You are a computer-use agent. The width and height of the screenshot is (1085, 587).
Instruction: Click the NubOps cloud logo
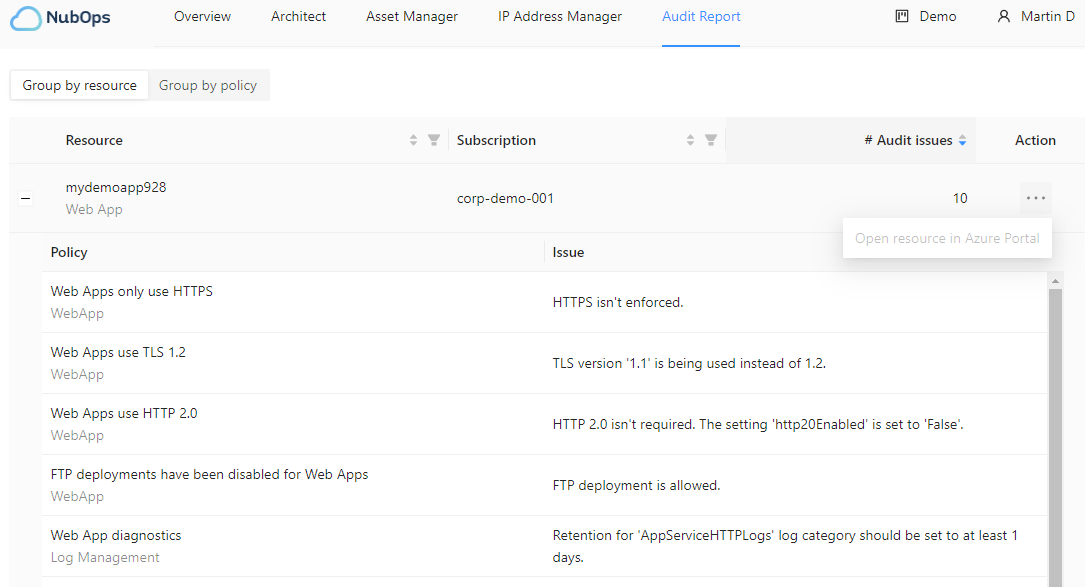(x=27, y=18)
